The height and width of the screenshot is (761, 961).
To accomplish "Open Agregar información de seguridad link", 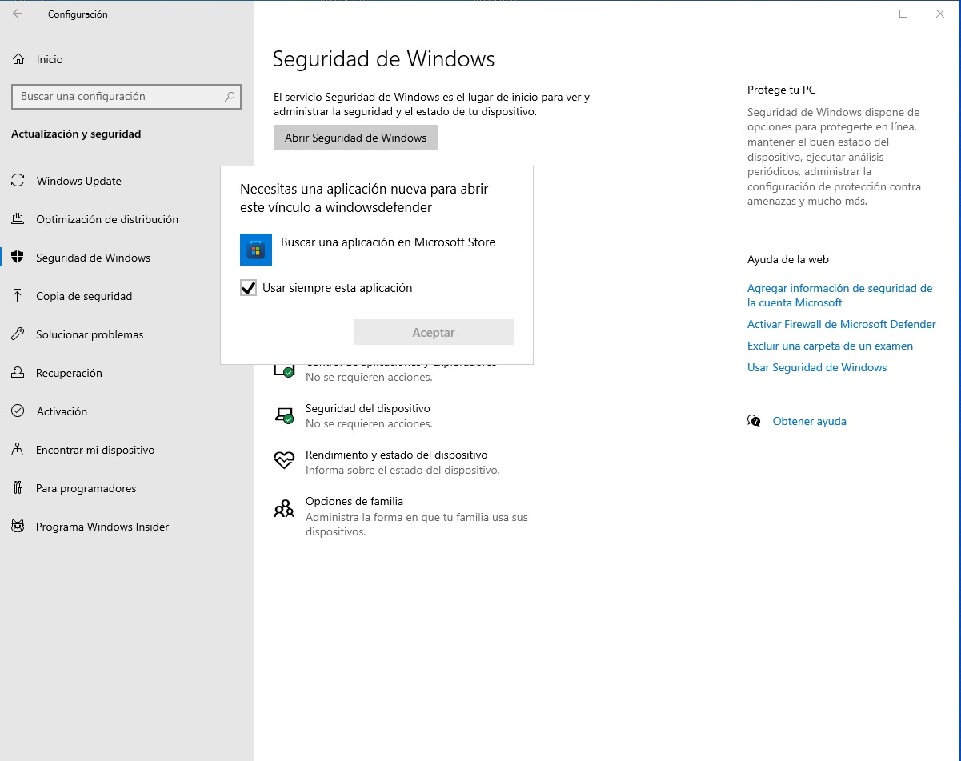I will click(x=839, y=295).
